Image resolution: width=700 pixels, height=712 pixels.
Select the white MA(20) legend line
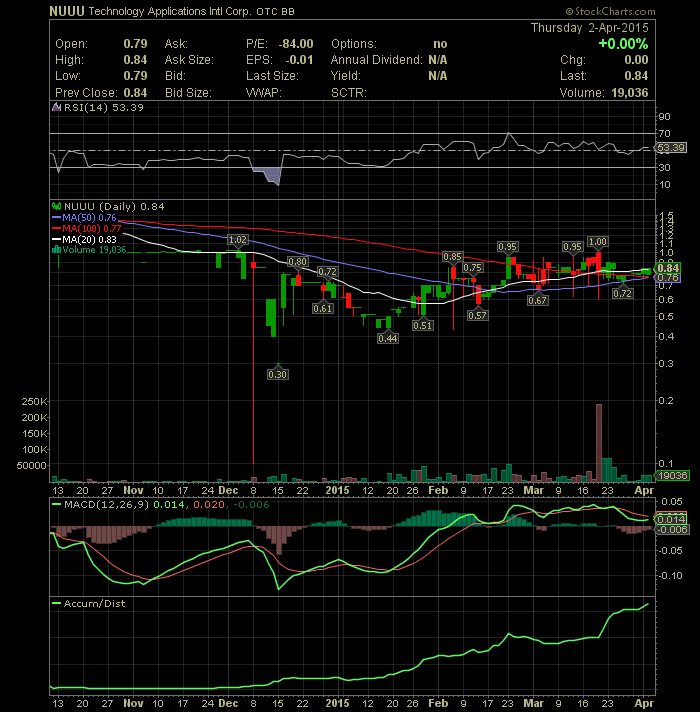[56, 239]
